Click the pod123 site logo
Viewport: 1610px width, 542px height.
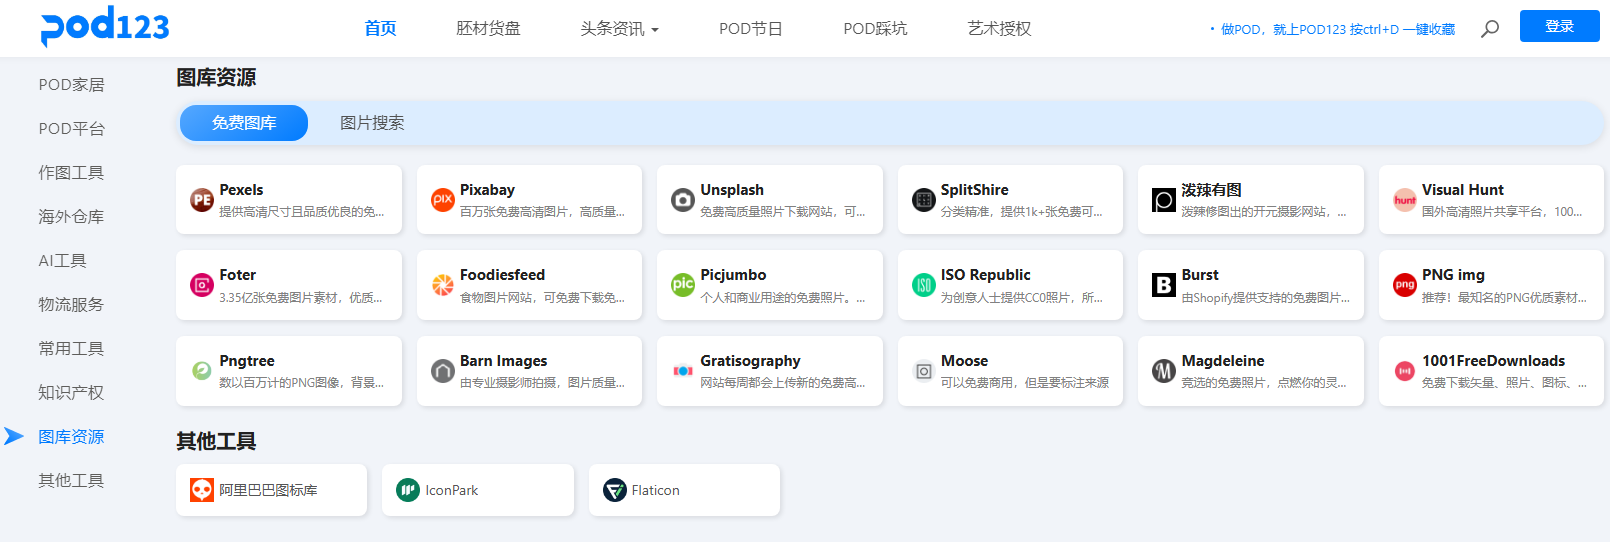105,26
